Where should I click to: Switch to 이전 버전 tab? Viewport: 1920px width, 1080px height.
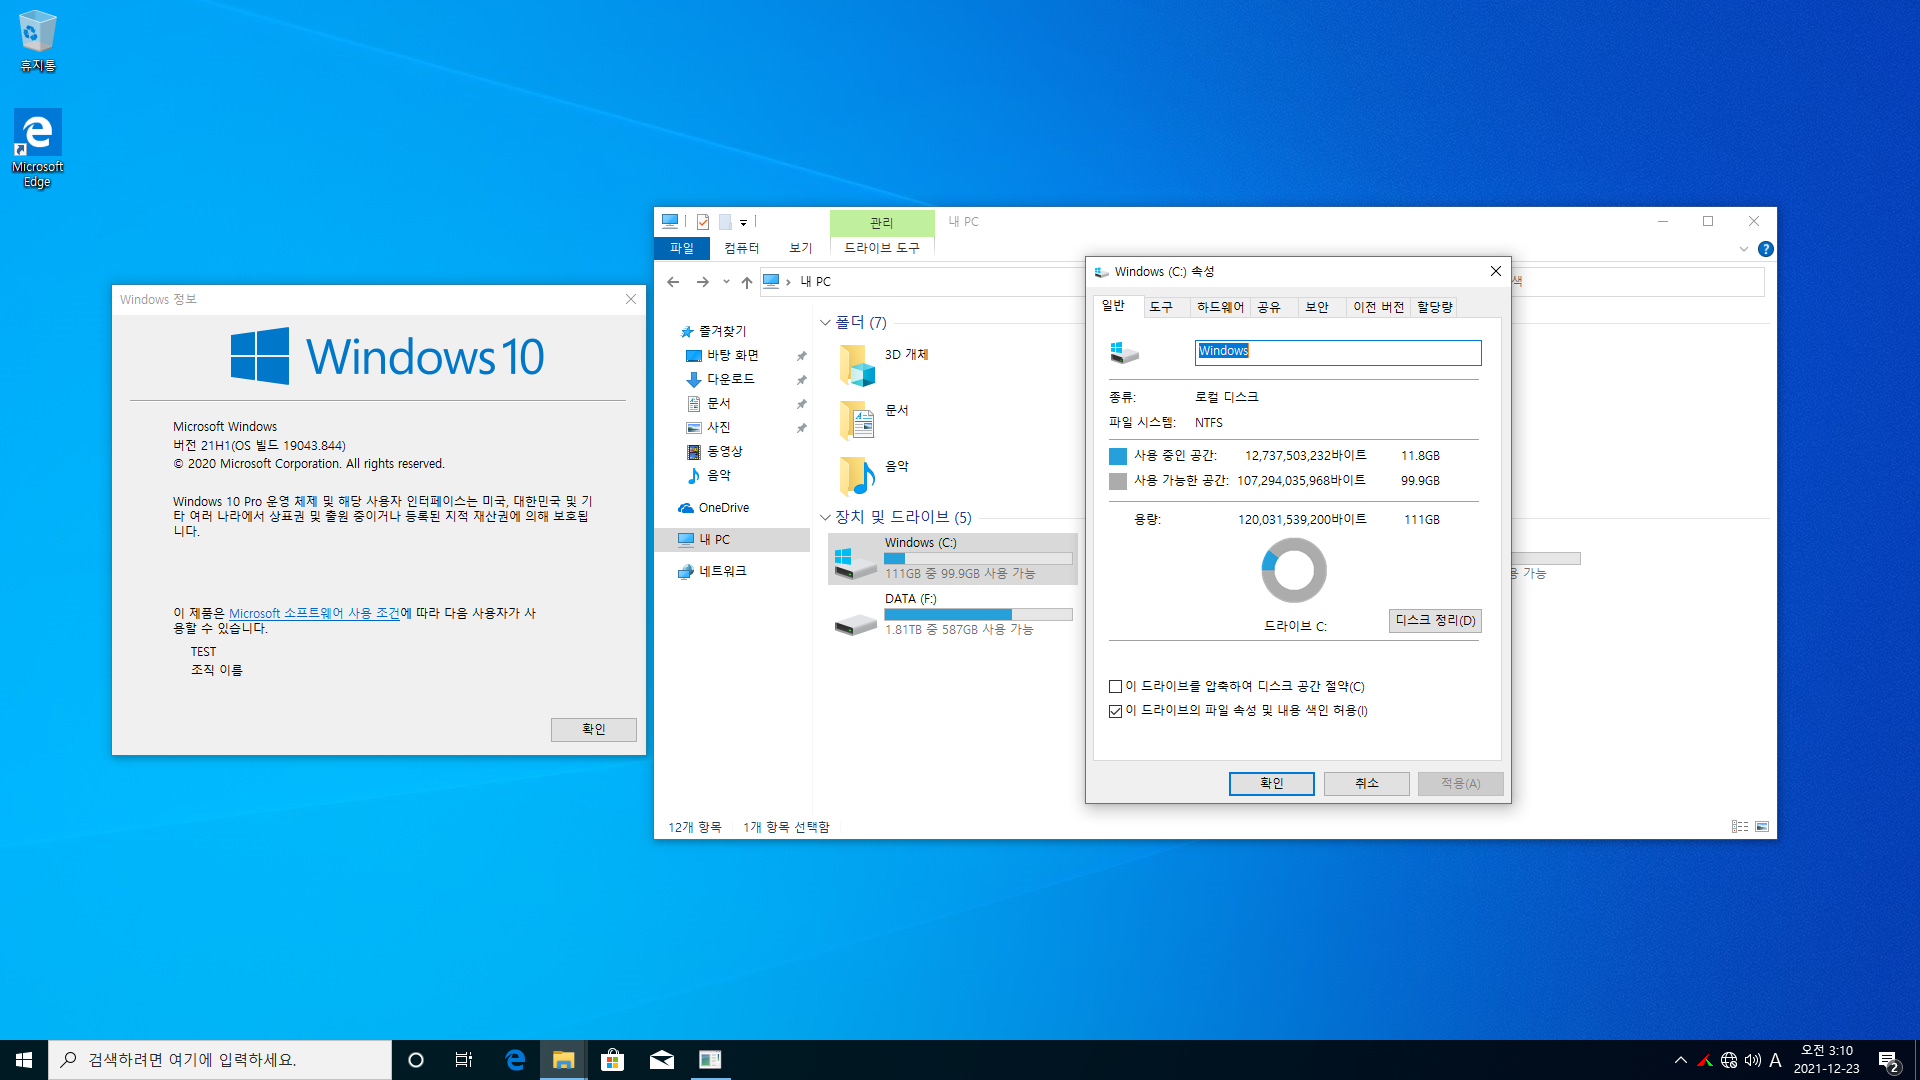point(1378,307)
